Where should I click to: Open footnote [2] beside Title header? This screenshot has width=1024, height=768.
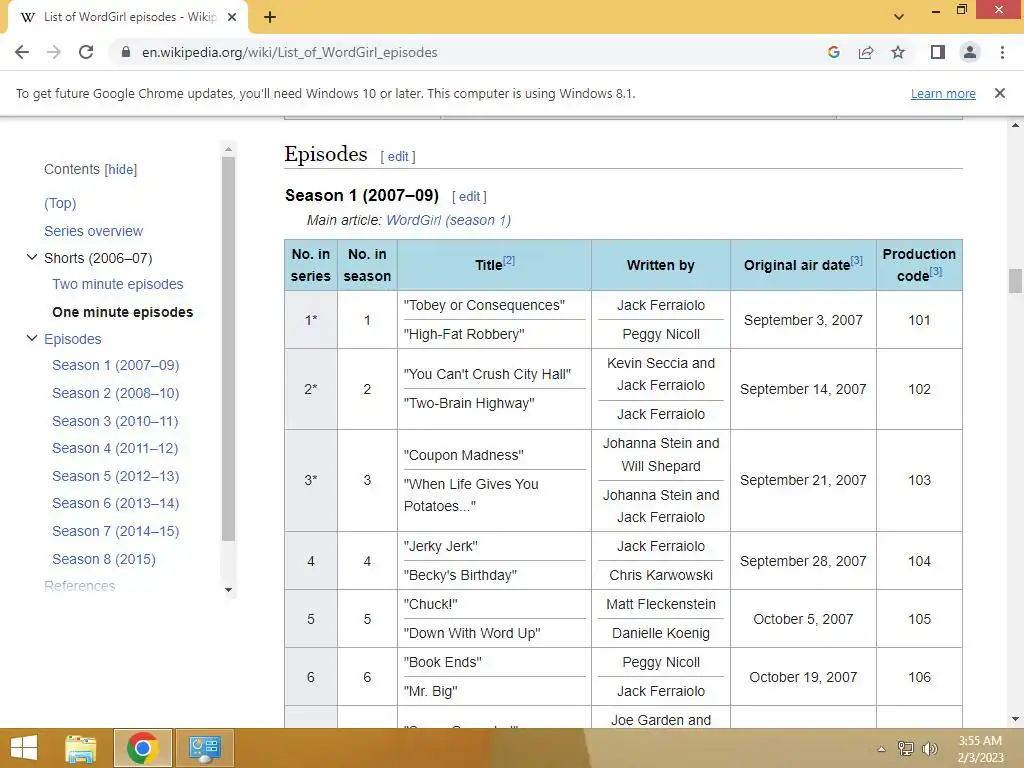509,260
